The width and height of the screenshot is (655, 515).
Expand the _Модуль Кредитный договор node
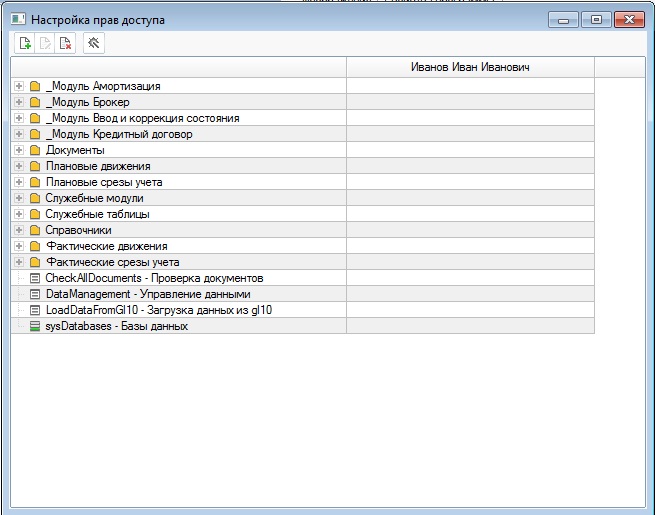coord(19,134)
